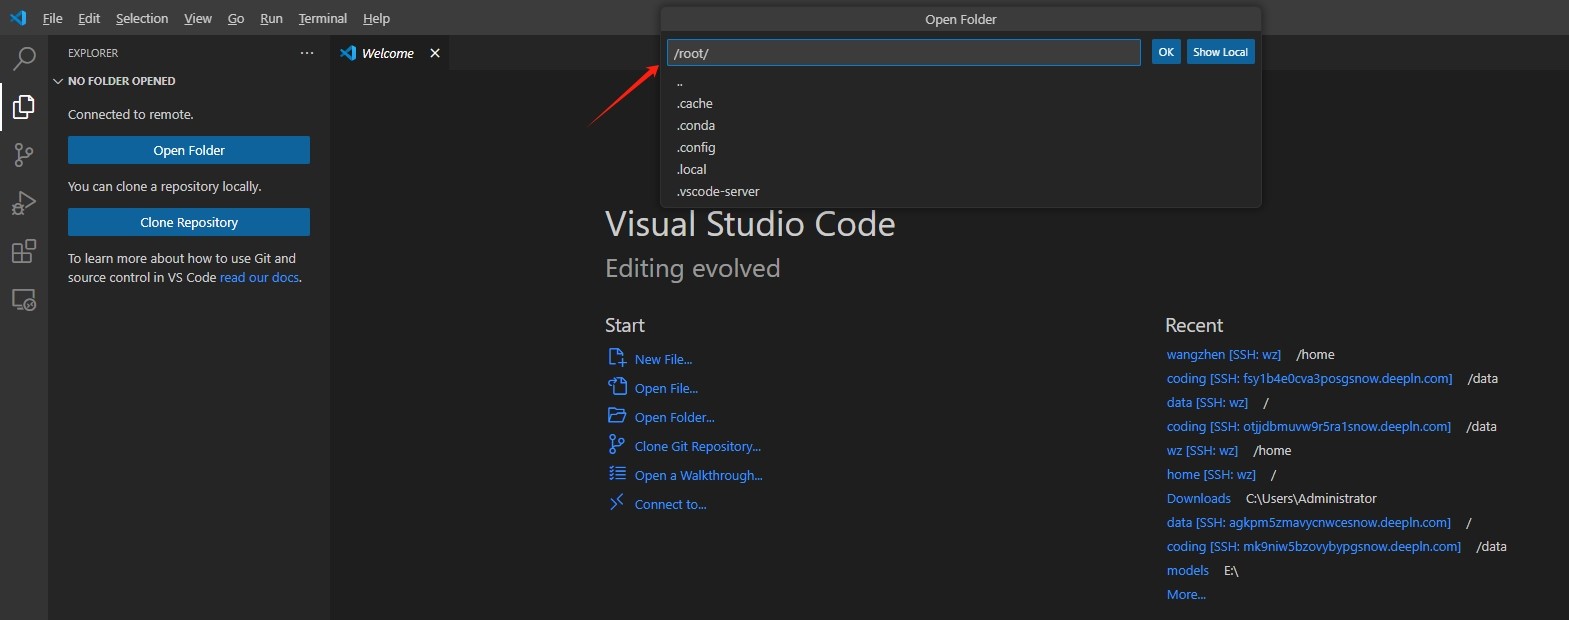Select the .local folder entry
The width and height of the screenshot is (1569, 620).
(961, 170)
